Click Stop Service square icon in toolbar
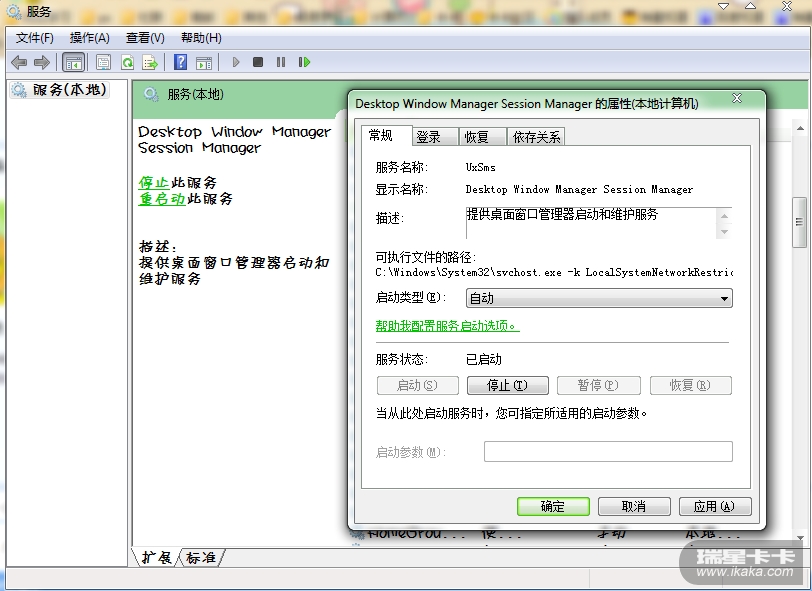Screen dimensions: 812x591 [x=258, y=63]
